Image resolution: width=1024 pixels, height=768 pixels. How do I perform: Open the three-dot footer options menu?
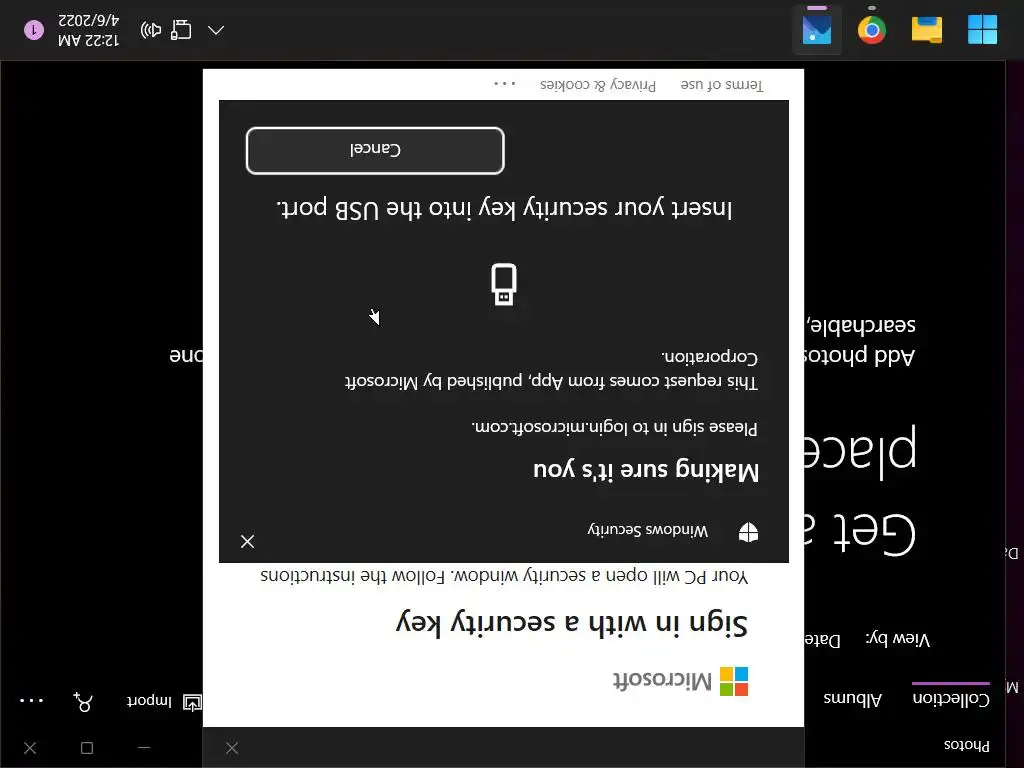coord(504,84)
